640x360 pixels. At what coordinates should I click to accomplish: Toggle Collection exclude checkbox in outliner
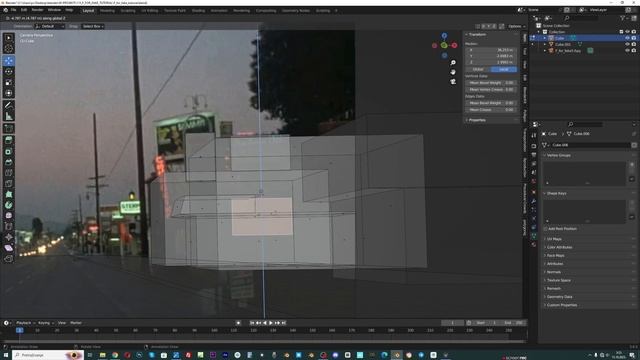(621, 31)
